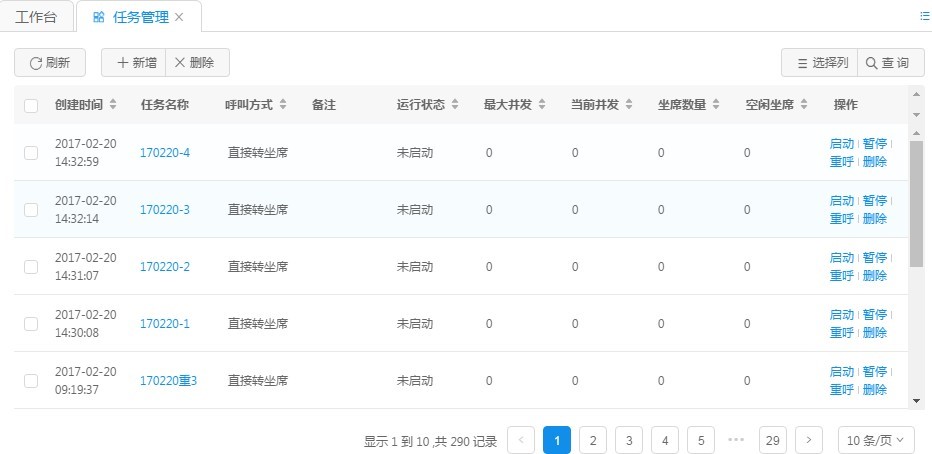Click the 删除 toolbar delete button
The height and width of the screenshot is (454, 932).
click(x=196, y=63)
